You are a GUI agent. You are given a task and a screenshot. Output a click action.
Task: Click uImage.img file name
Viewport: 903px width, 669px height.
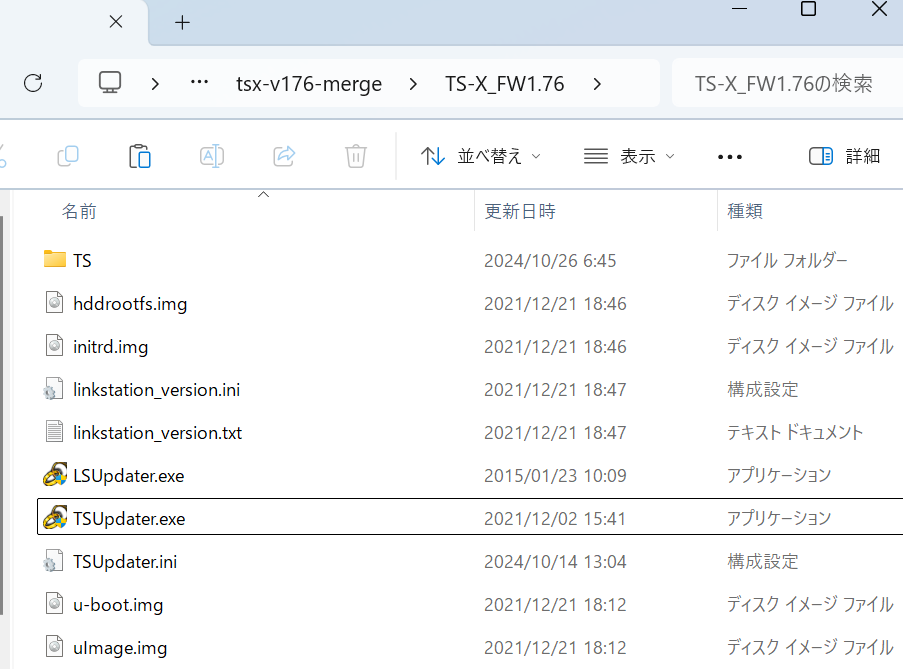[120, 648]
